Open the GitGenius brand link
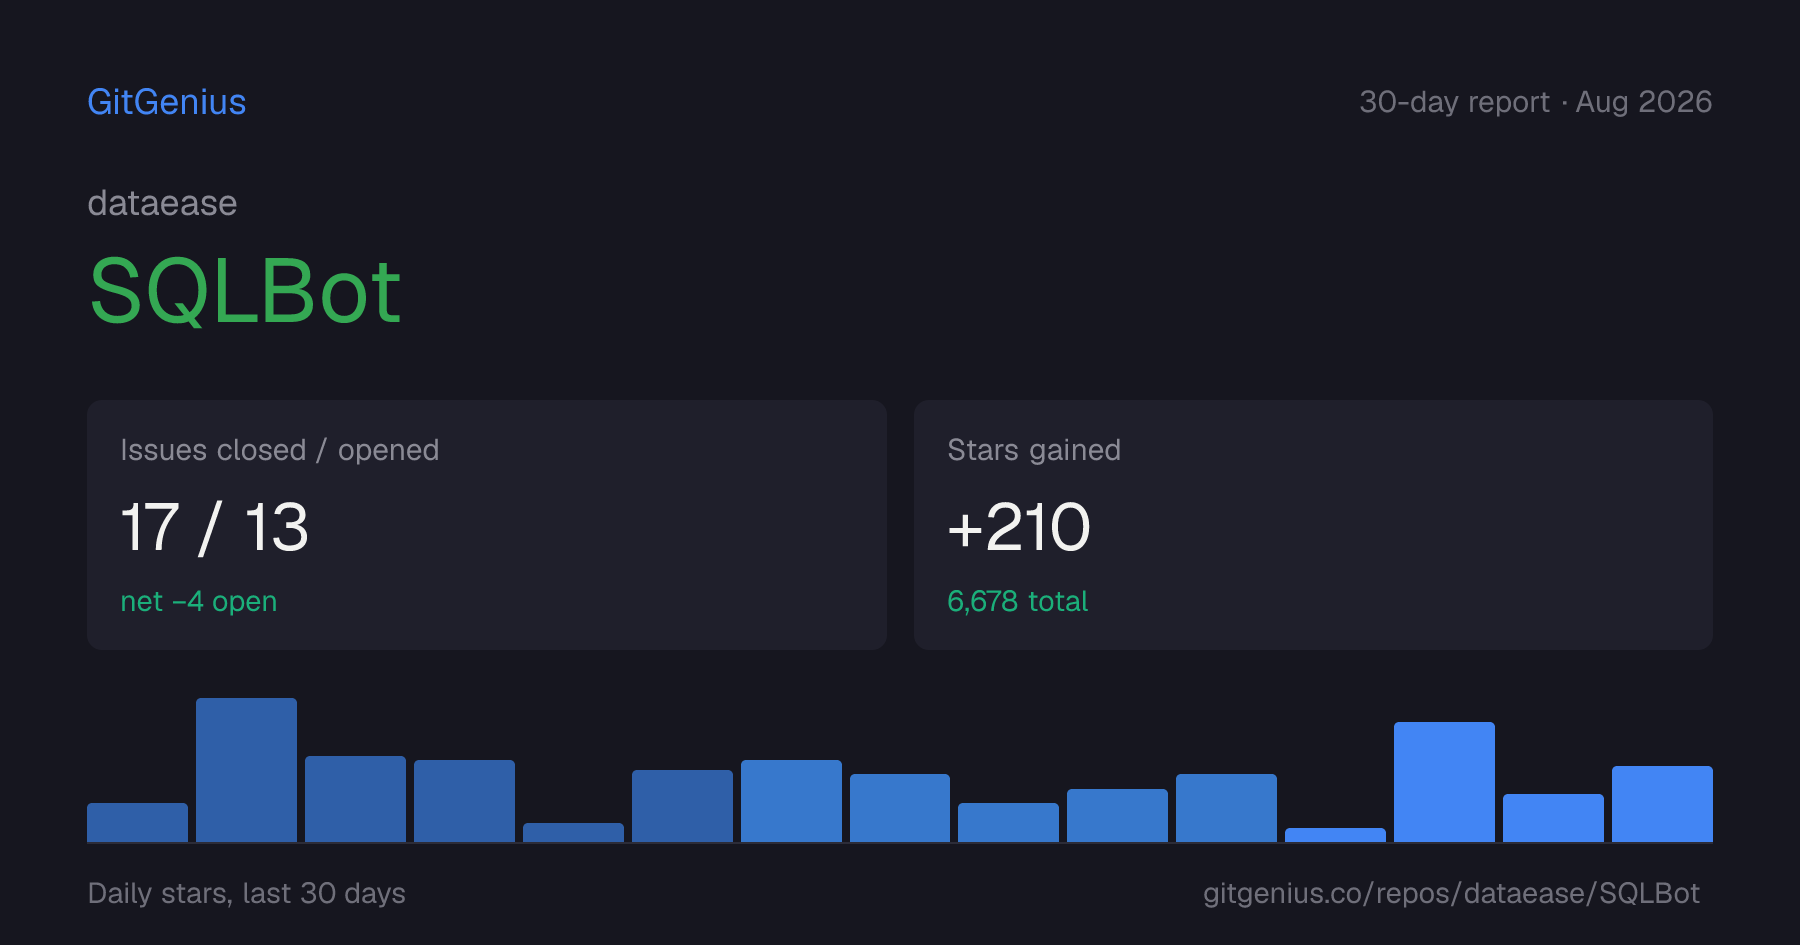The width and height of the screenshot is (1800, 945). tap(167, 102)
